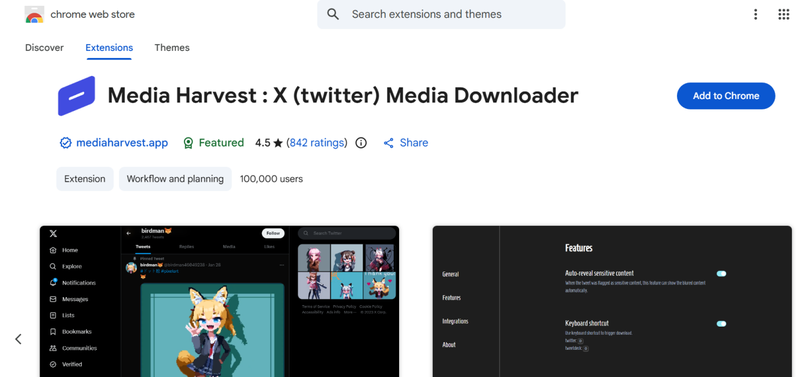Click the star next to 4.5
The height and width of the screenshot is (377, 800).
(x=278, y=143)
